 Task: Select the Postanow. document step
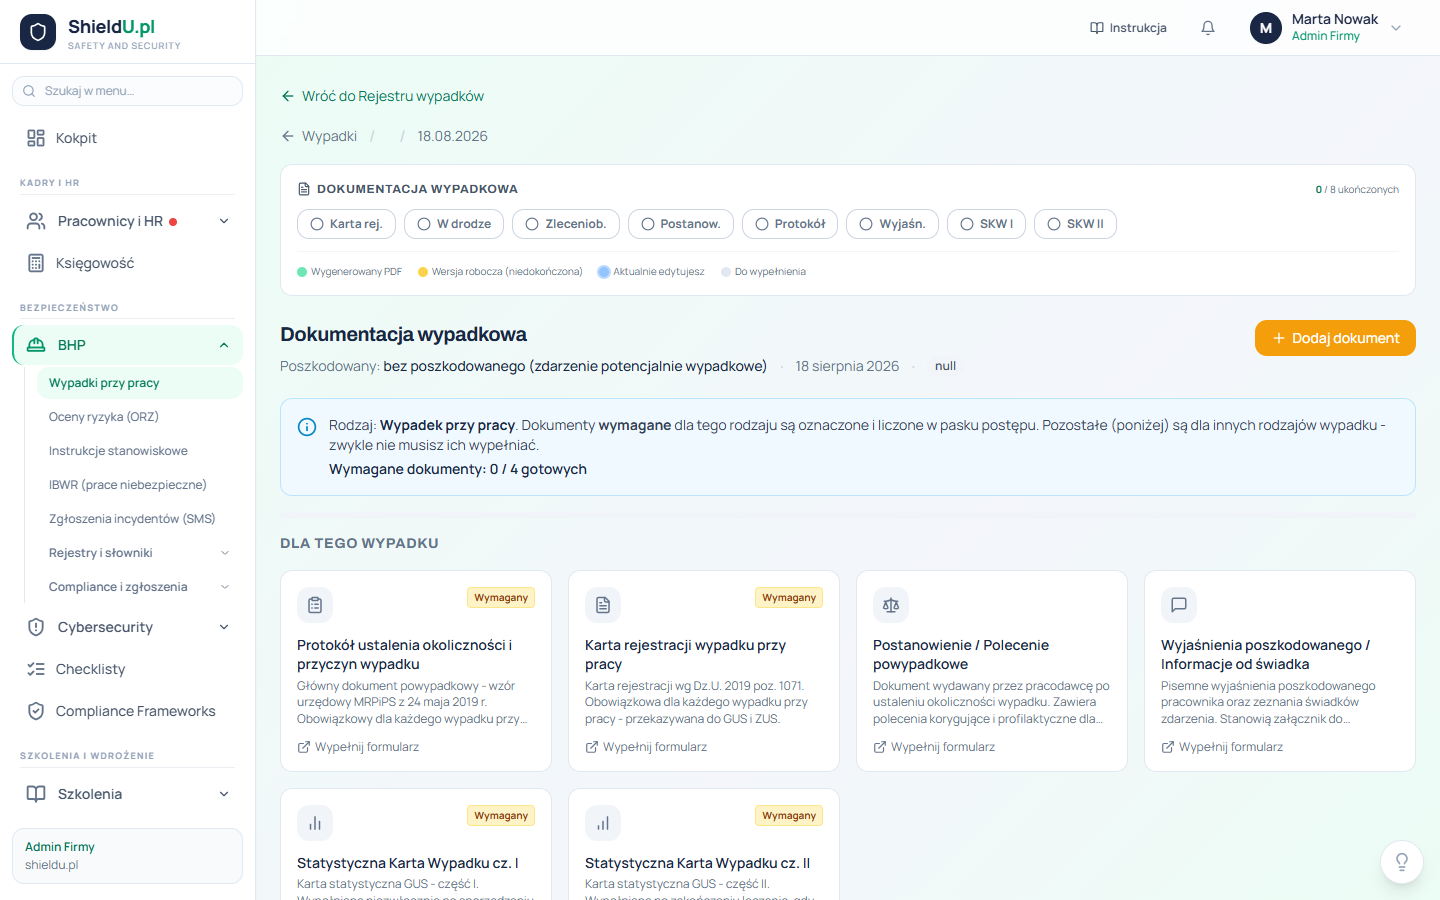point(681,224)
